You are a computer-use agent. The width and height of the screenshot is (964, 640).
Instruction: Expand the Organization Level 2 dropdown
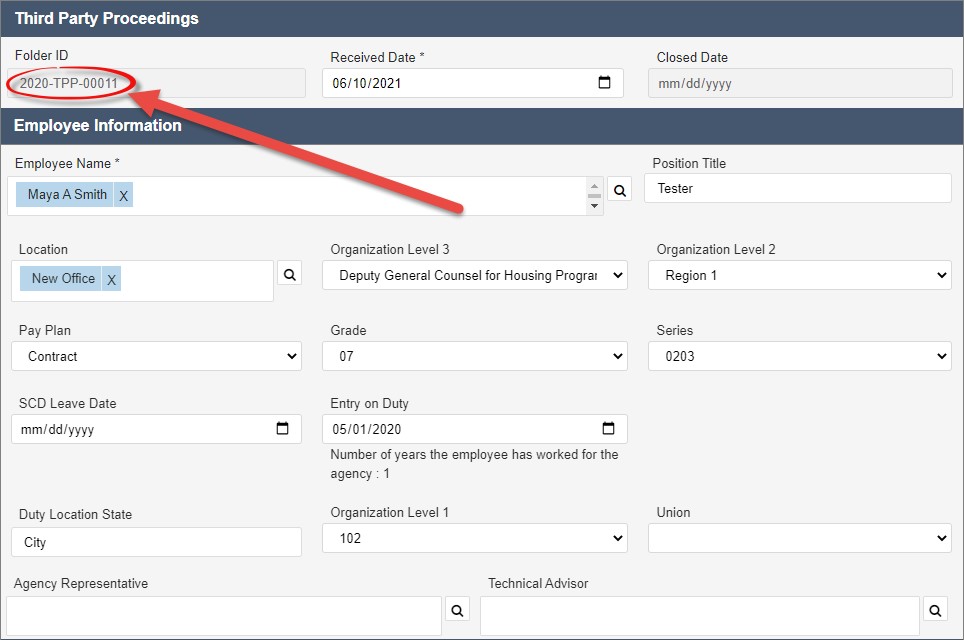(800, 275)
